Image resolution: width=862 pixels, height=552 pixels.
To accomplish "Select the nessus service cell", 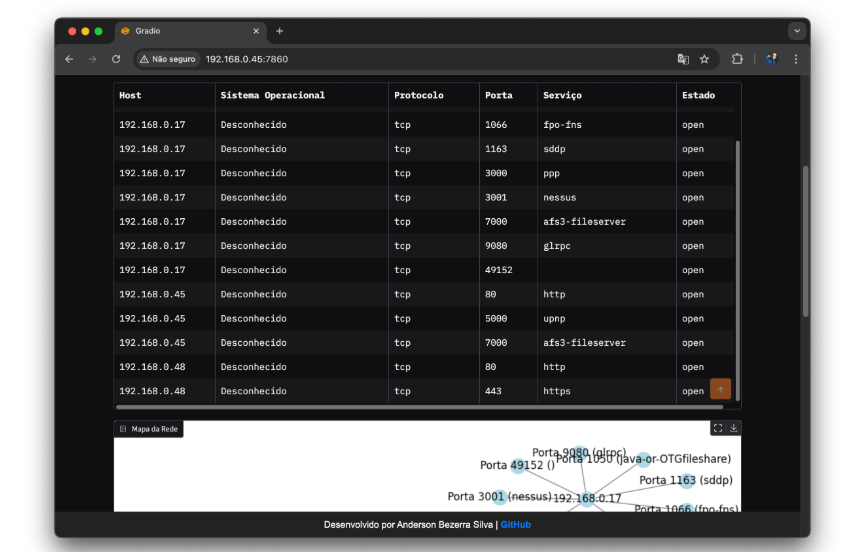I will (x=560, y=198).
